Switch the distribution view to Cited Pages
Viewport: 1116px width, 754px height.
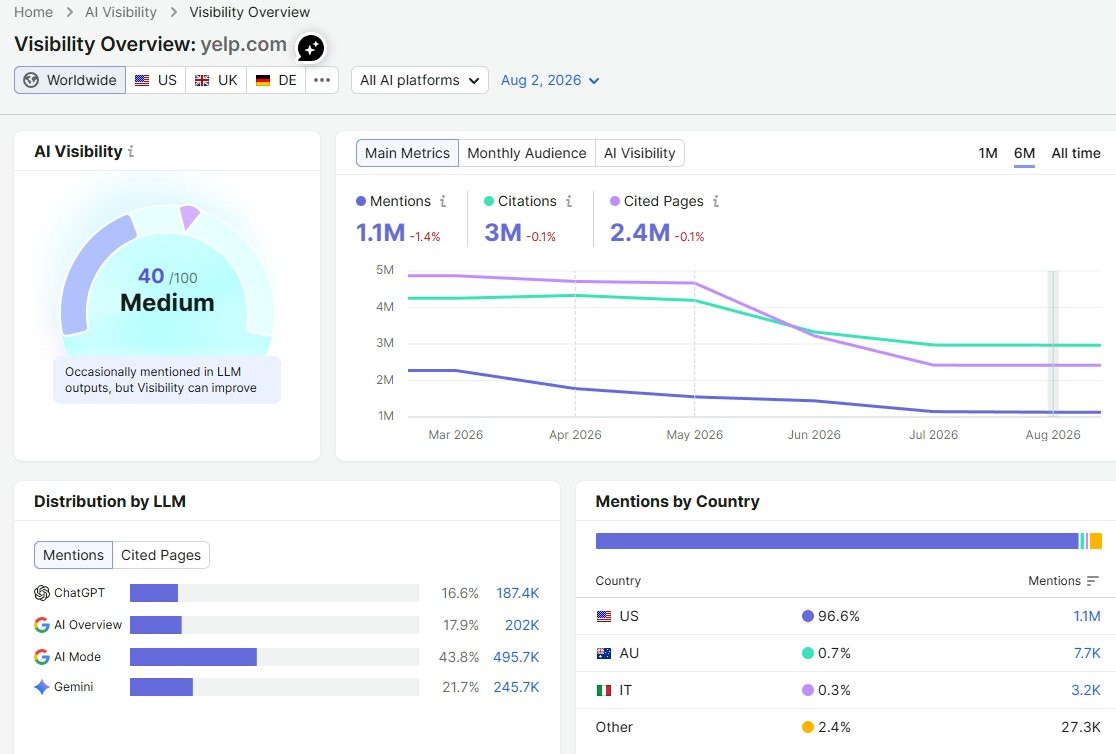161,555
